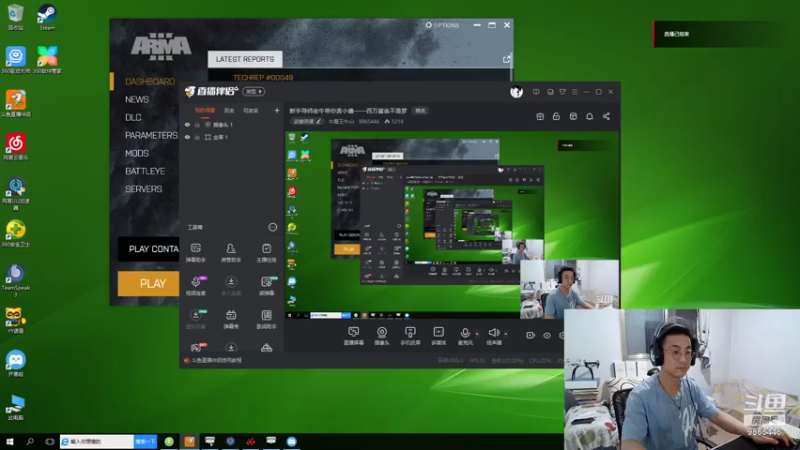Add 手机投屏 phone screen mirroring source

coord(410,336)
